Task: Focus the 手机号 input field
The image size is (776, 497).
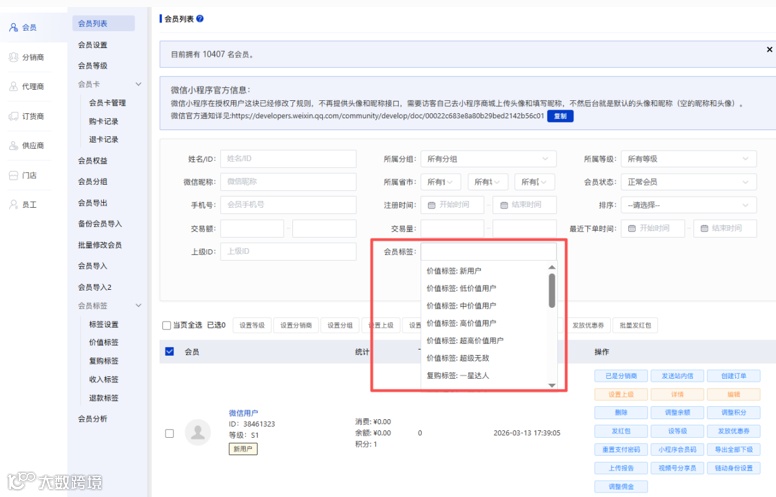Action: point(288,205)
